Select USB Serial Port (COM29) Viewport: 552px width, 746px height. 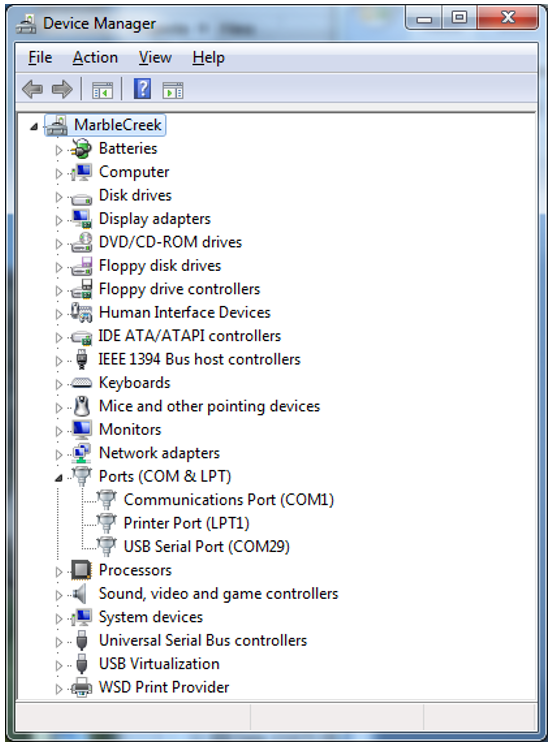tap(207, 546)
